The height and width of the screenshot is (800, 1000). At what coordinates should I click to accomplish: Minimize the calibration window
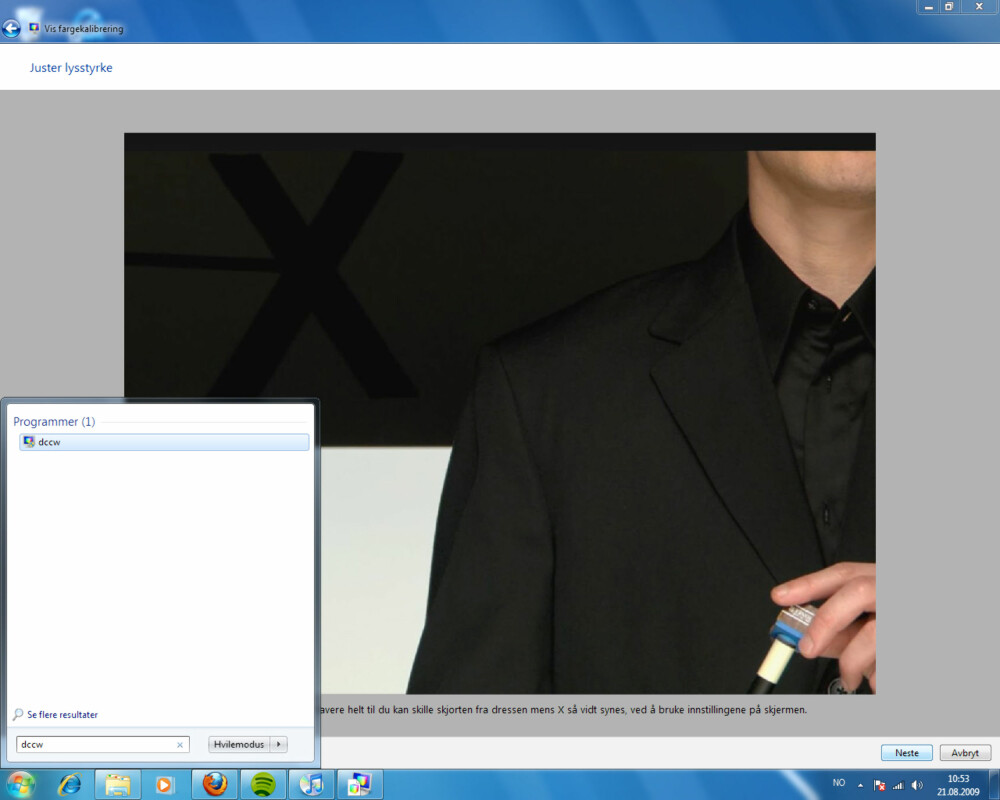point(929,7)
